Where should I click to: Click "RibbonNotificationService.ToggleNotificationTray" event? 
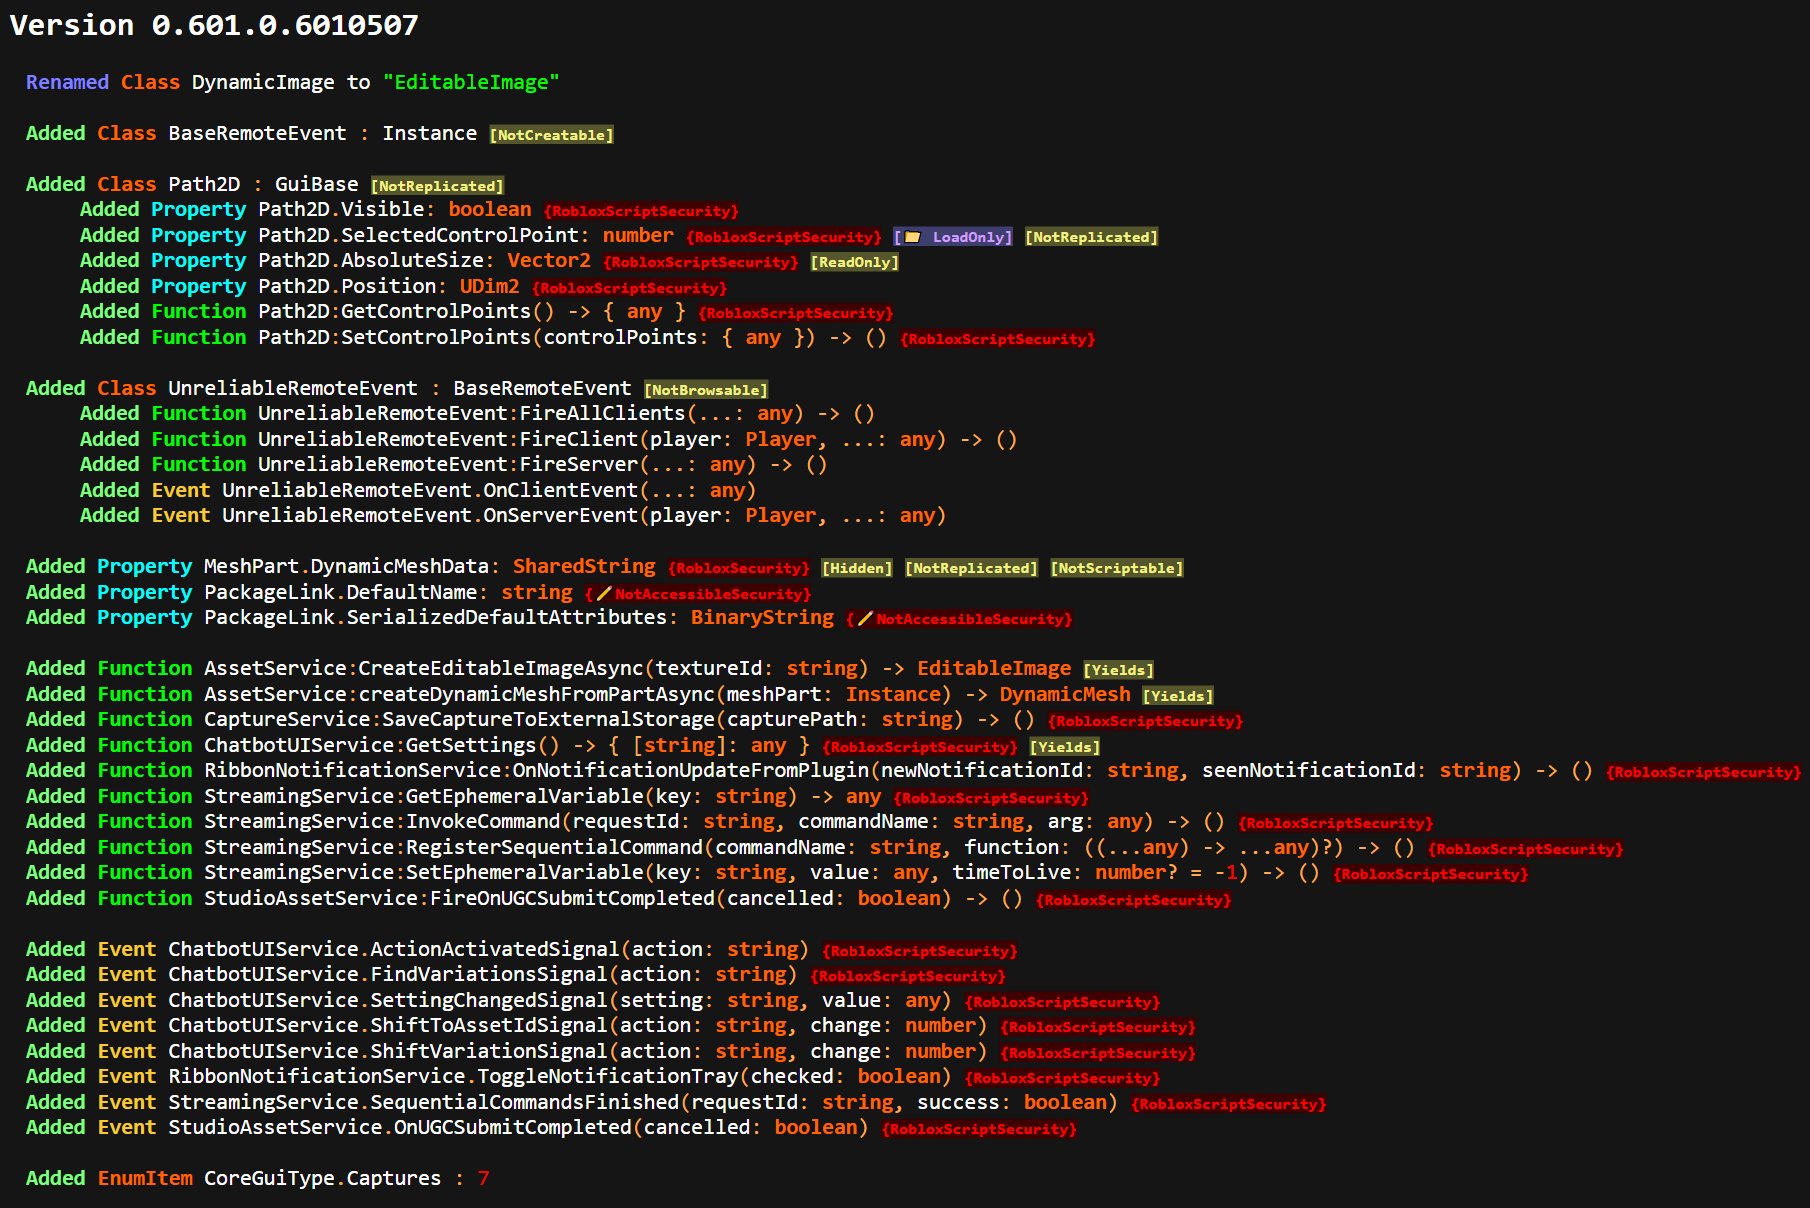click(x=453, y=1076)
